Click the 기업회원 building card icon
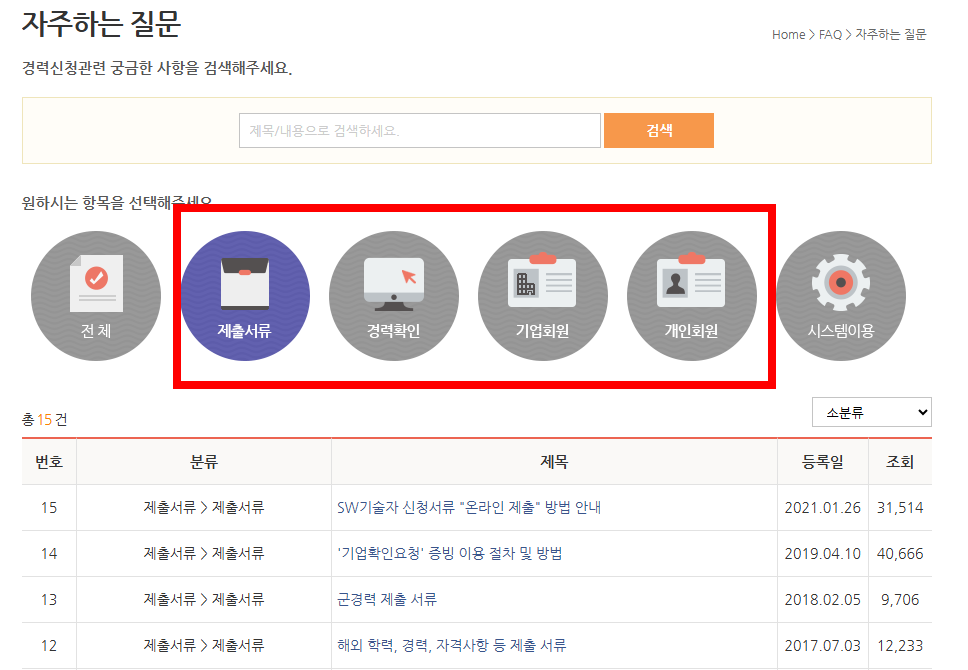This screenshot has width=968, height=670. click(x=543, y=296)
